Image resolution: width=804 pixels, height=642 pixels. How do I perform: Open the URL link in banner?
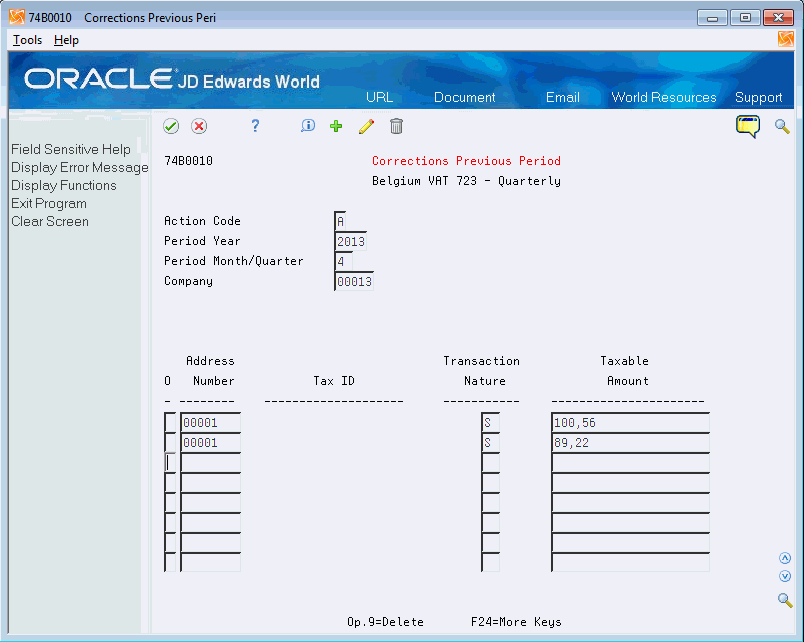[379, 97]
